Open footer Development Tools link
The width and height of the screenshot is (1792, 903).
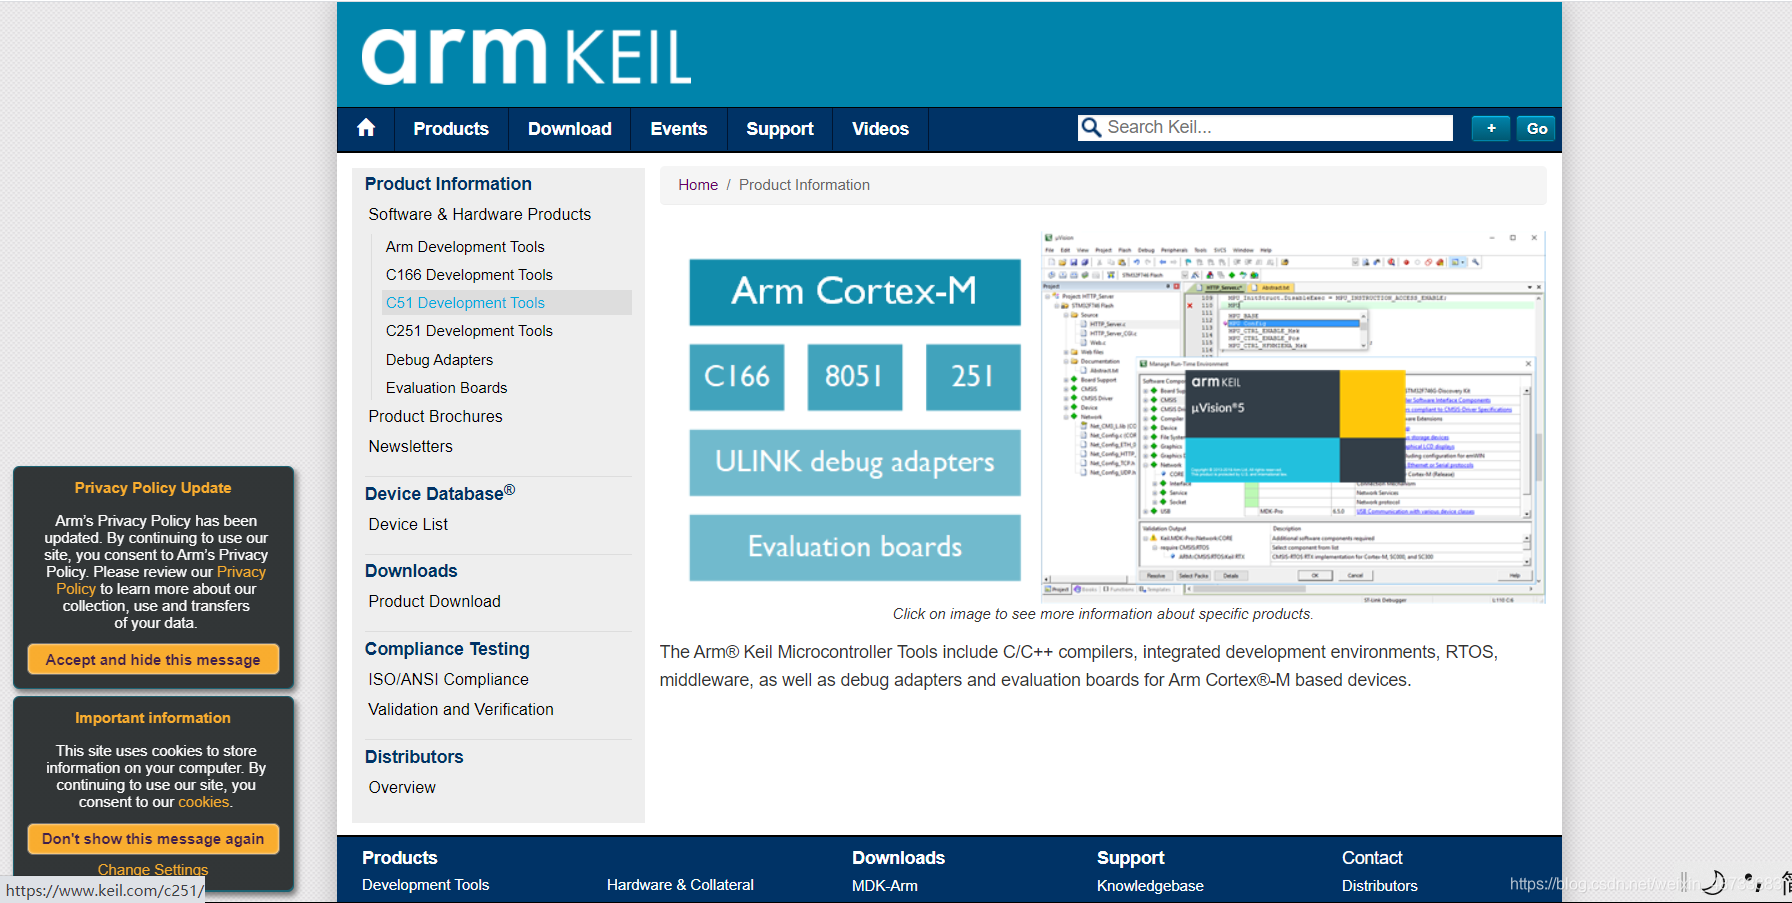[426, 885]
